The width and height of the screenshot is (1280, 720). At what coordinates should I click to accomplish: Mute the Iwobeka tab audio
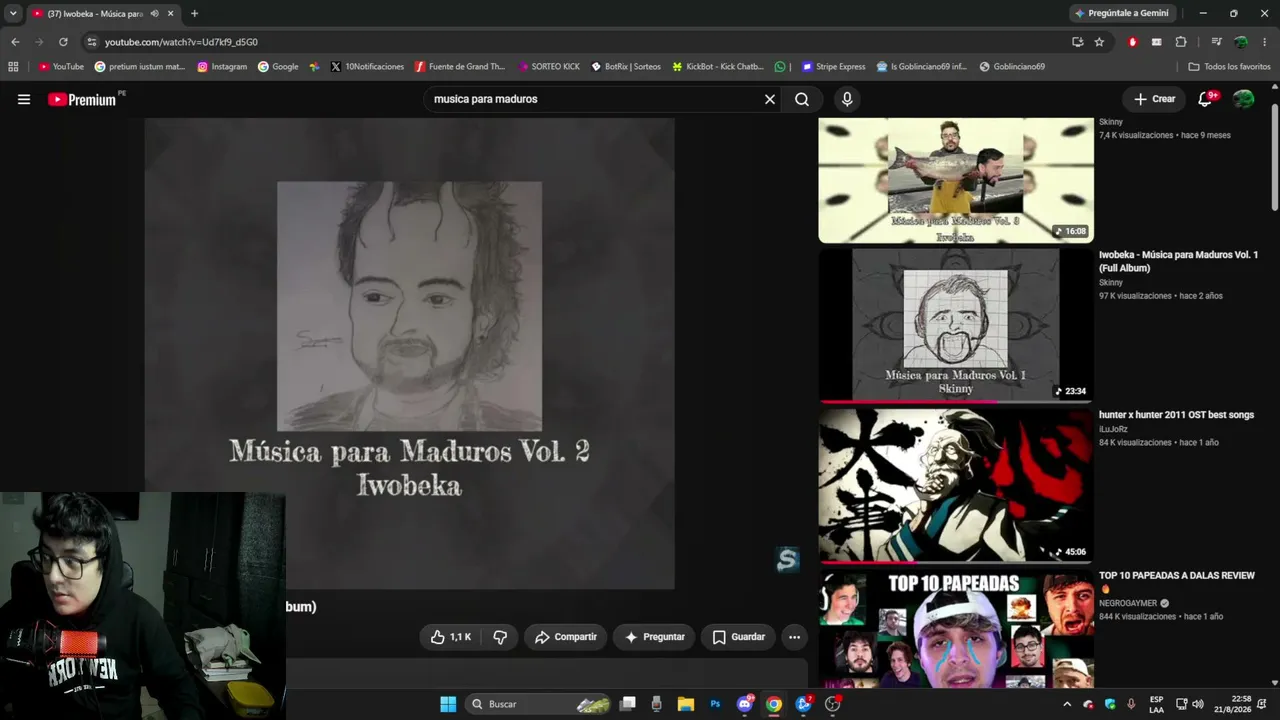154,13
